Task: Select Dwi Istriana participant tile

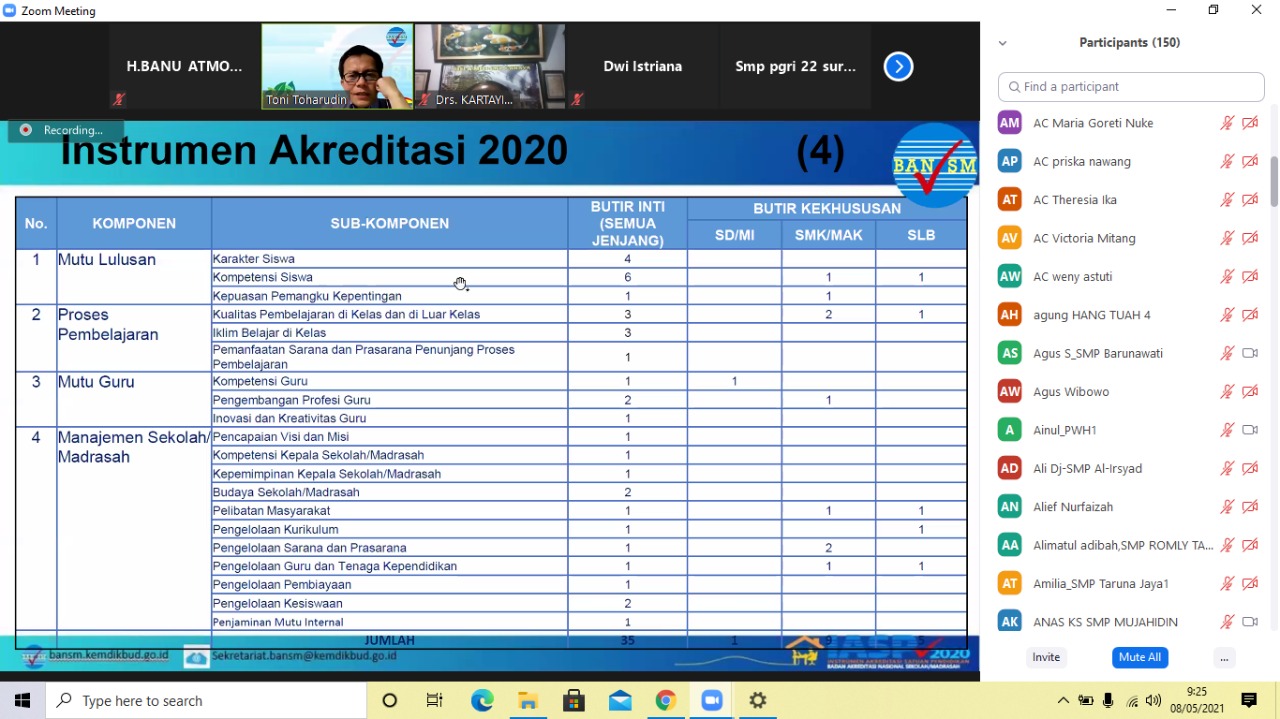Action: tap(642, 66)
